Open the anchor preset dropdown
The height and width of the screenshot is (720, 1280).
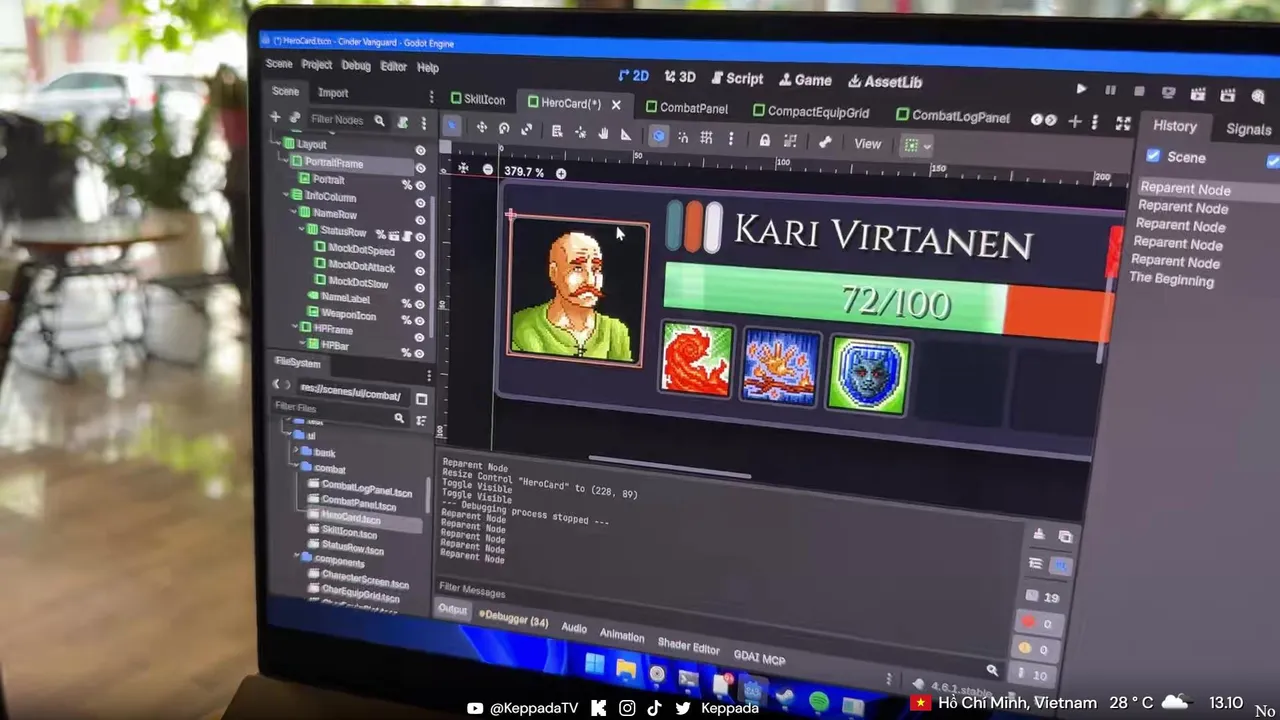[x=917, y=146]
